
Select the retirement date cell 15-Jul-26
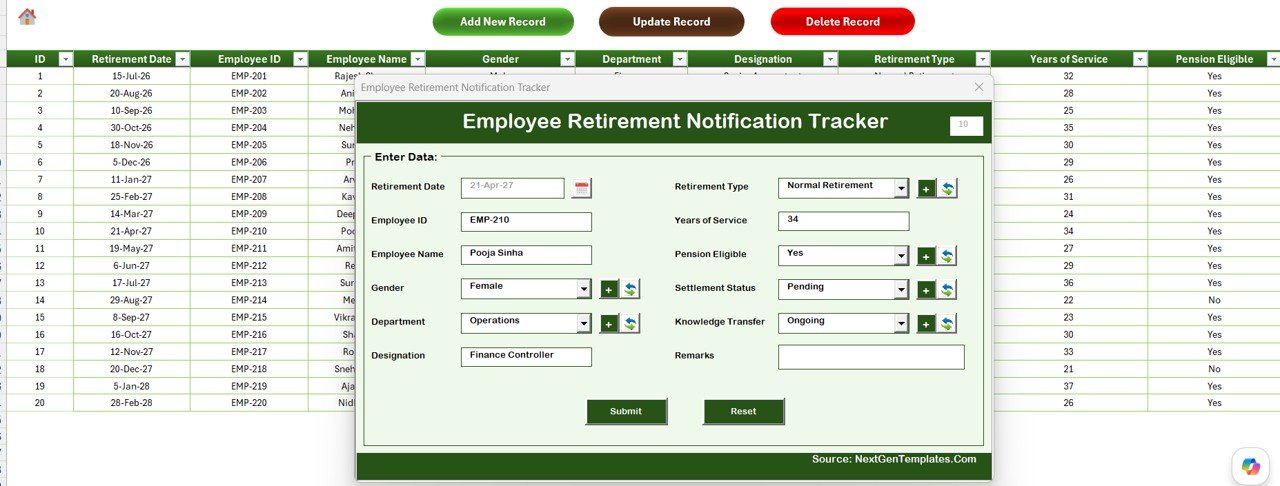[131, 76]
